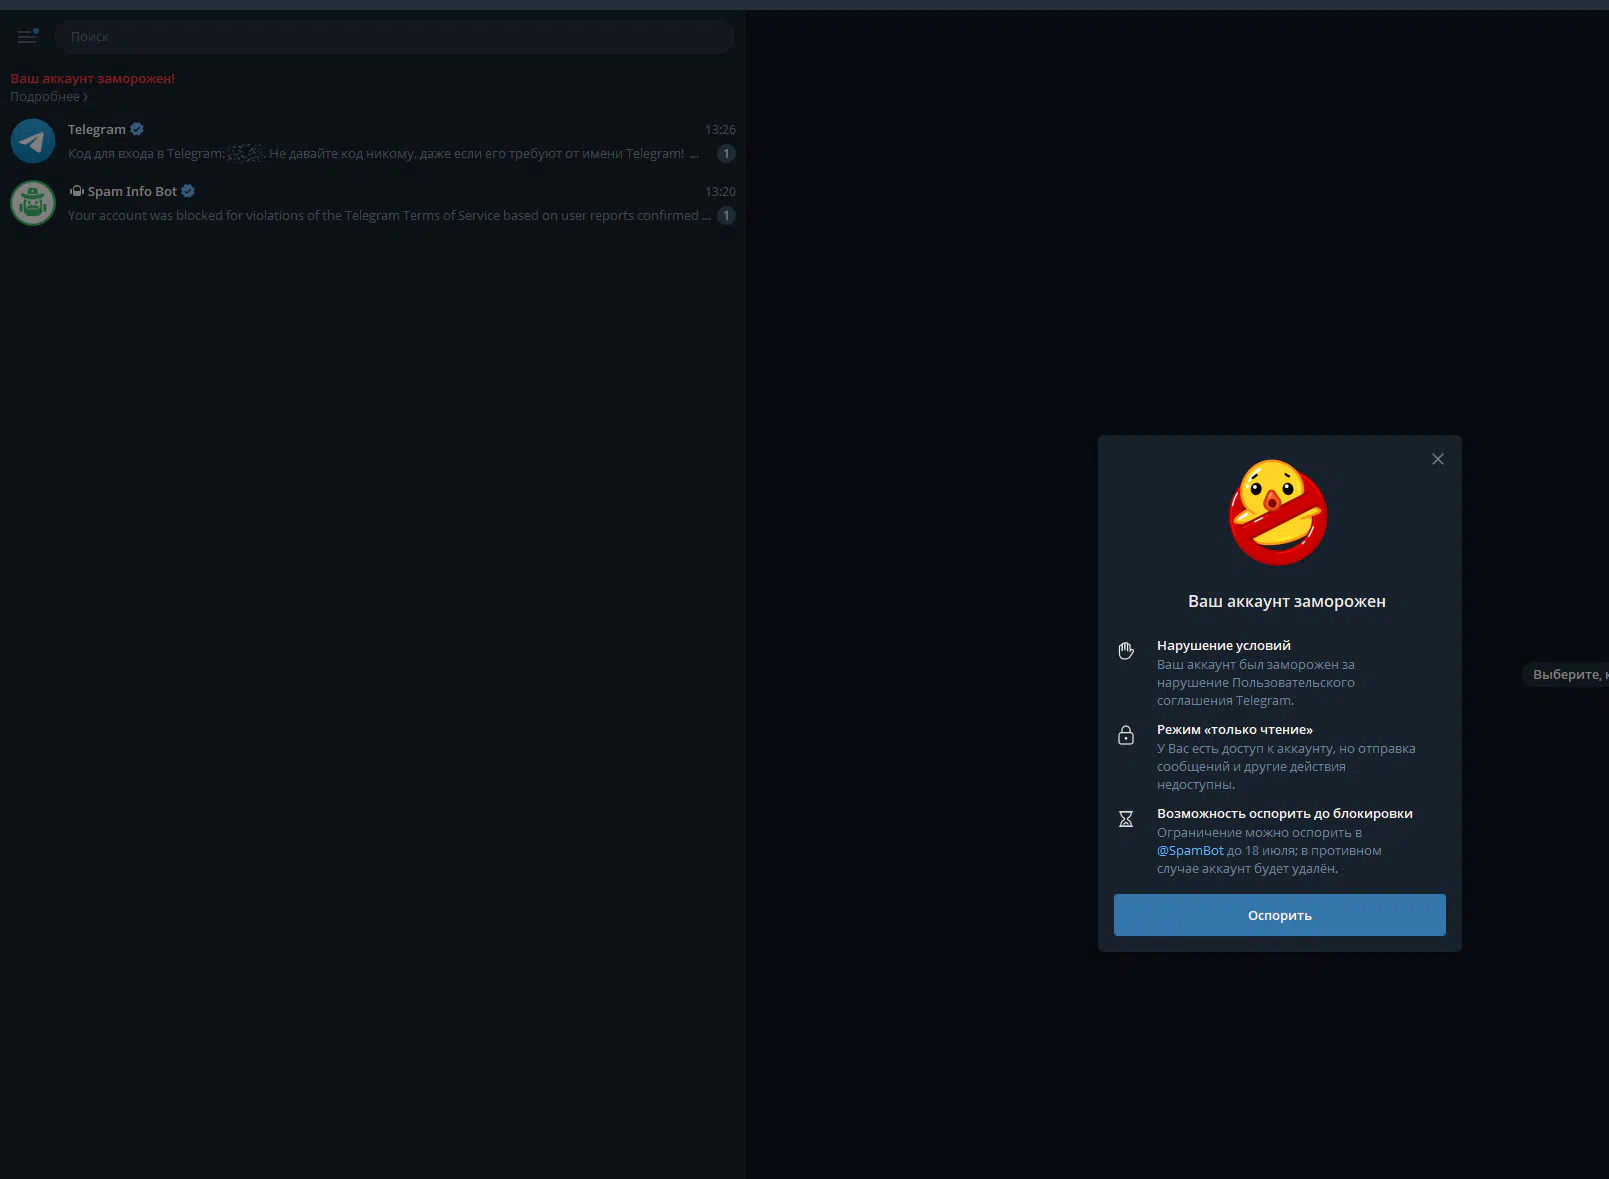Click the hourglass icon beside Возможность оспорить
This screenshot has width=1609, height=1179.
point(1126,819)
